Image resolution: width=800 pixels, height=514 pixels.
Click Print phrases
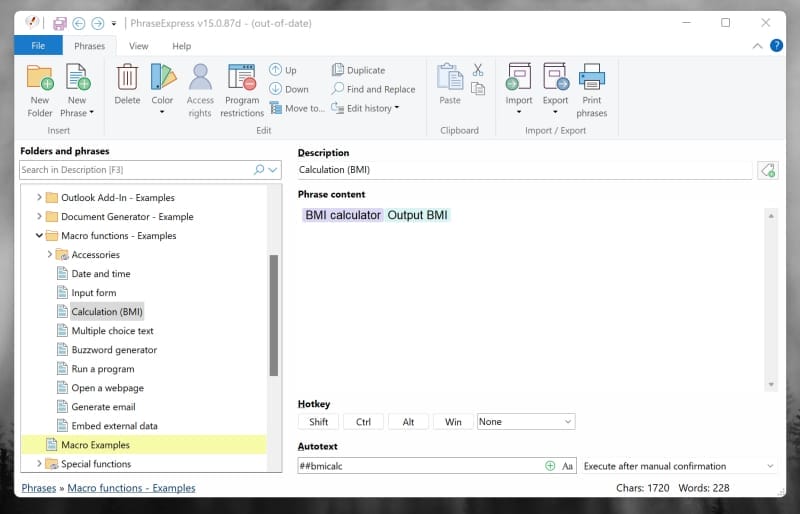tap(592, 91)
